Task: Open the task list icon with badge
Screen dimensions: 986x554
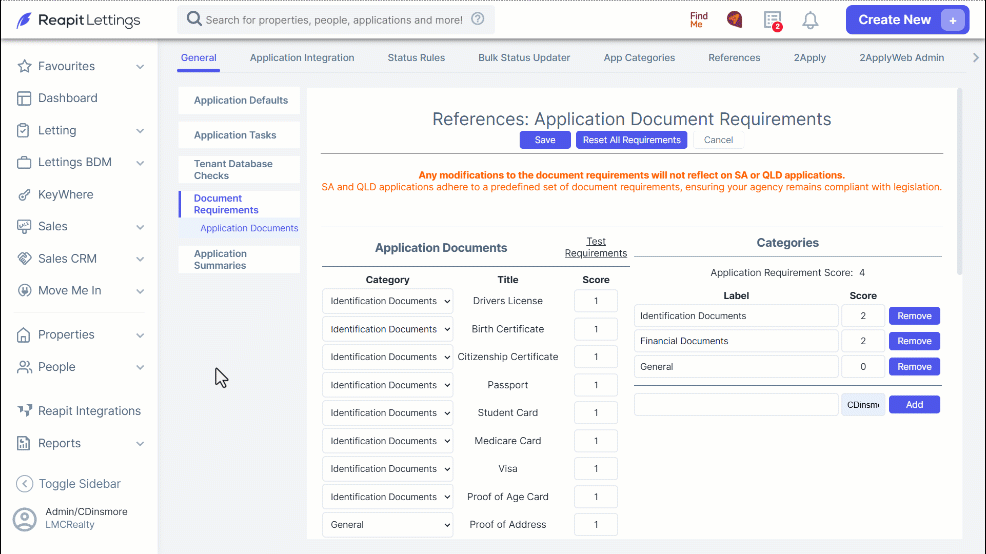Action: point(773,20)
